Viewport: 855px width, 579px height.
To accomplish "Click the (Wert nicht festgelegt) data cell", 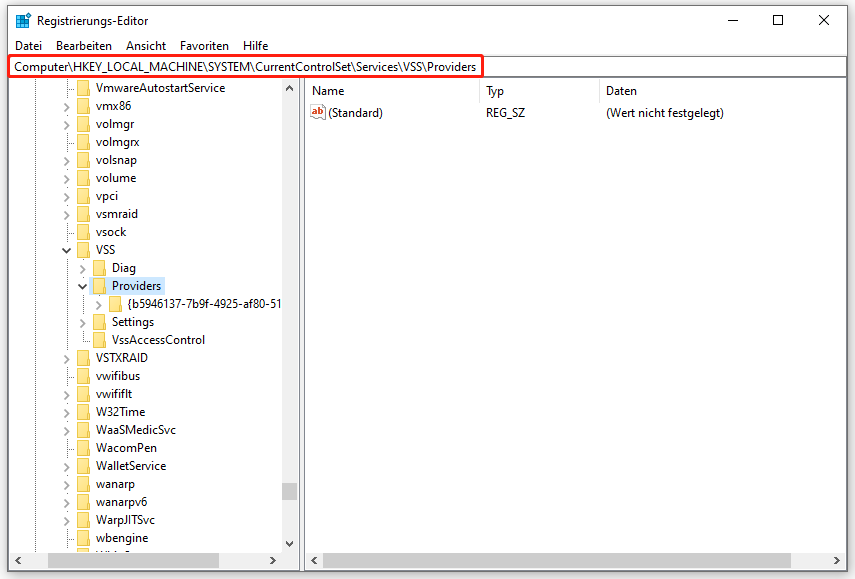I will coord(665,113).
